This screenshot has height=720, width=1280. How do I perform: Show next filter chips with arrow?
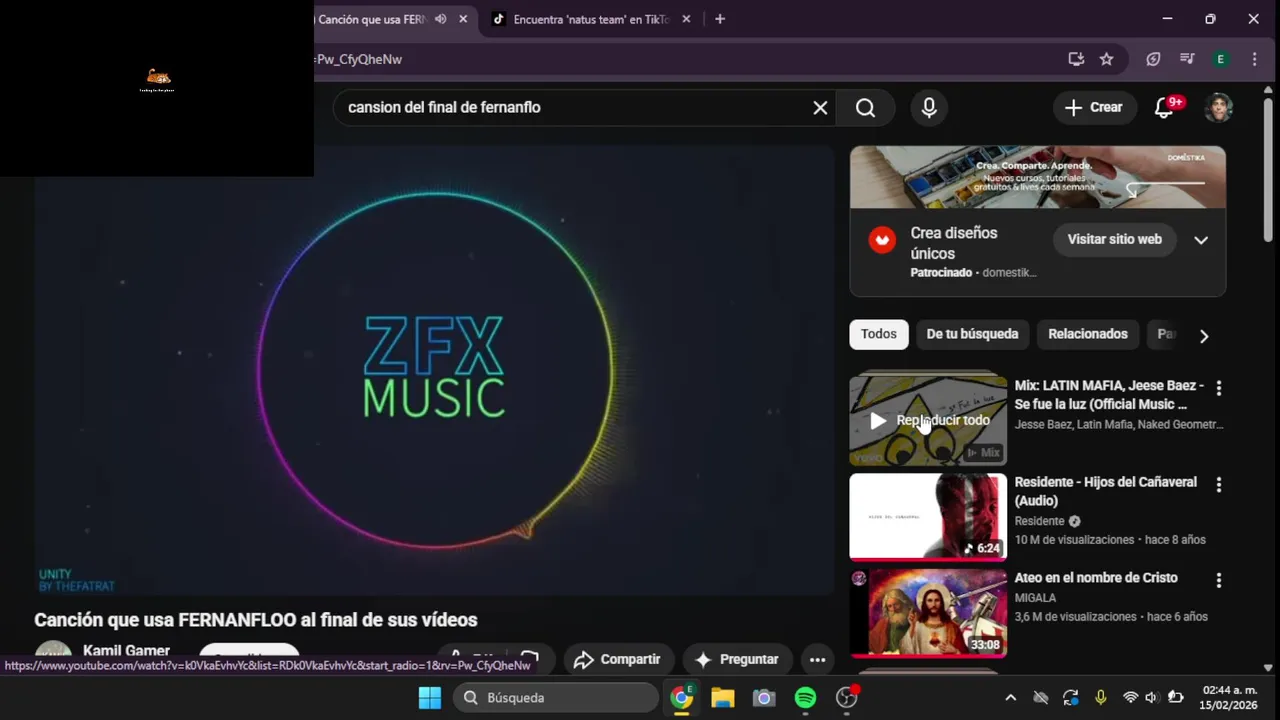1204,336
